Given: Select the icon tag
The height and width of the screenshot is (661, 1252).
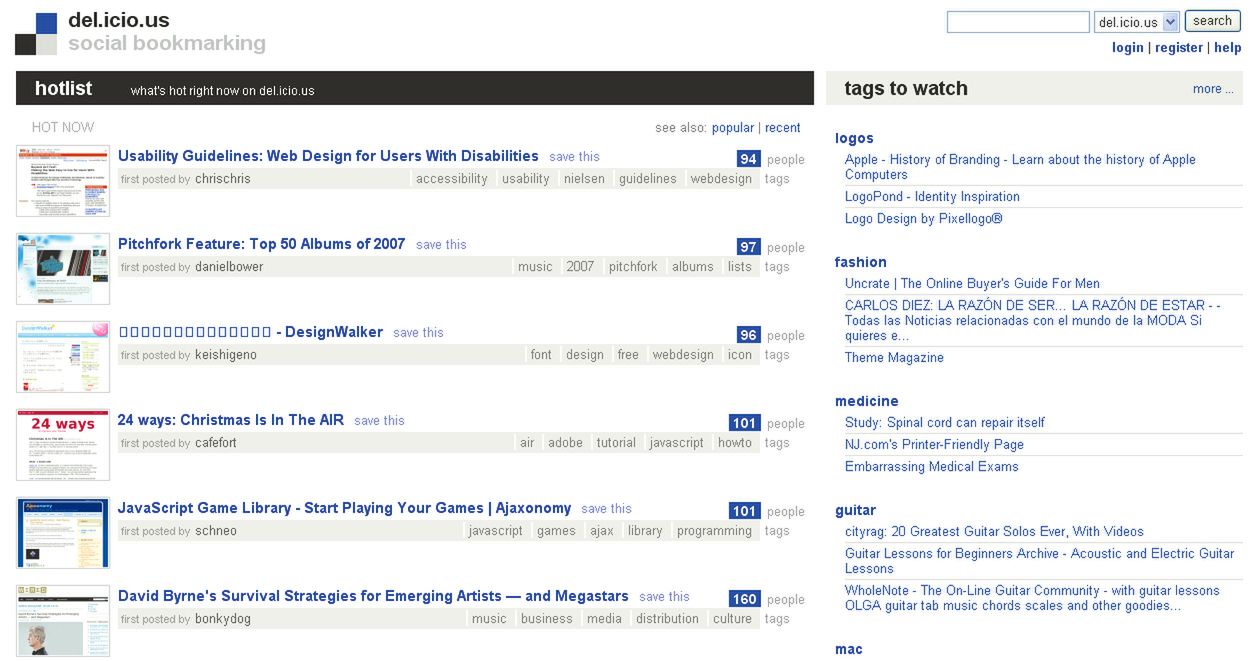Looking at the screenshot, I should (x=740, y=355).
